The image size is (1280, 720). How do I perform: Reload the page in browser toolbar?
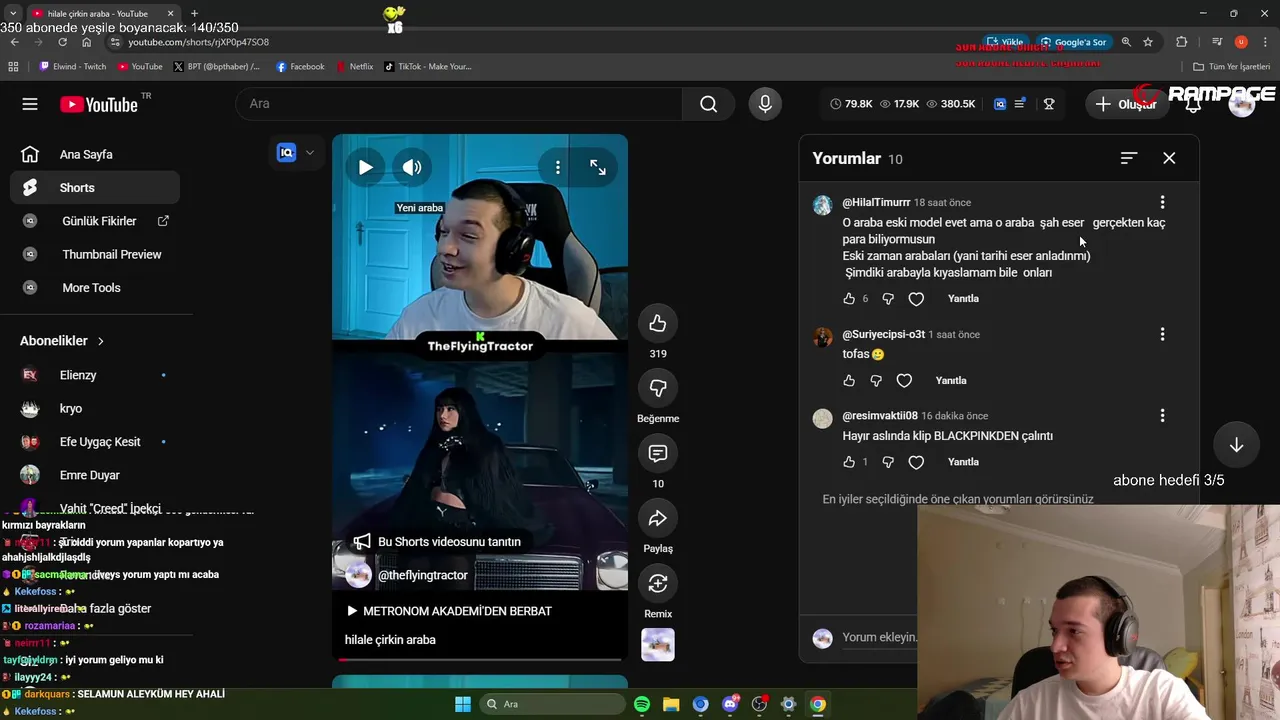(62, 42)
